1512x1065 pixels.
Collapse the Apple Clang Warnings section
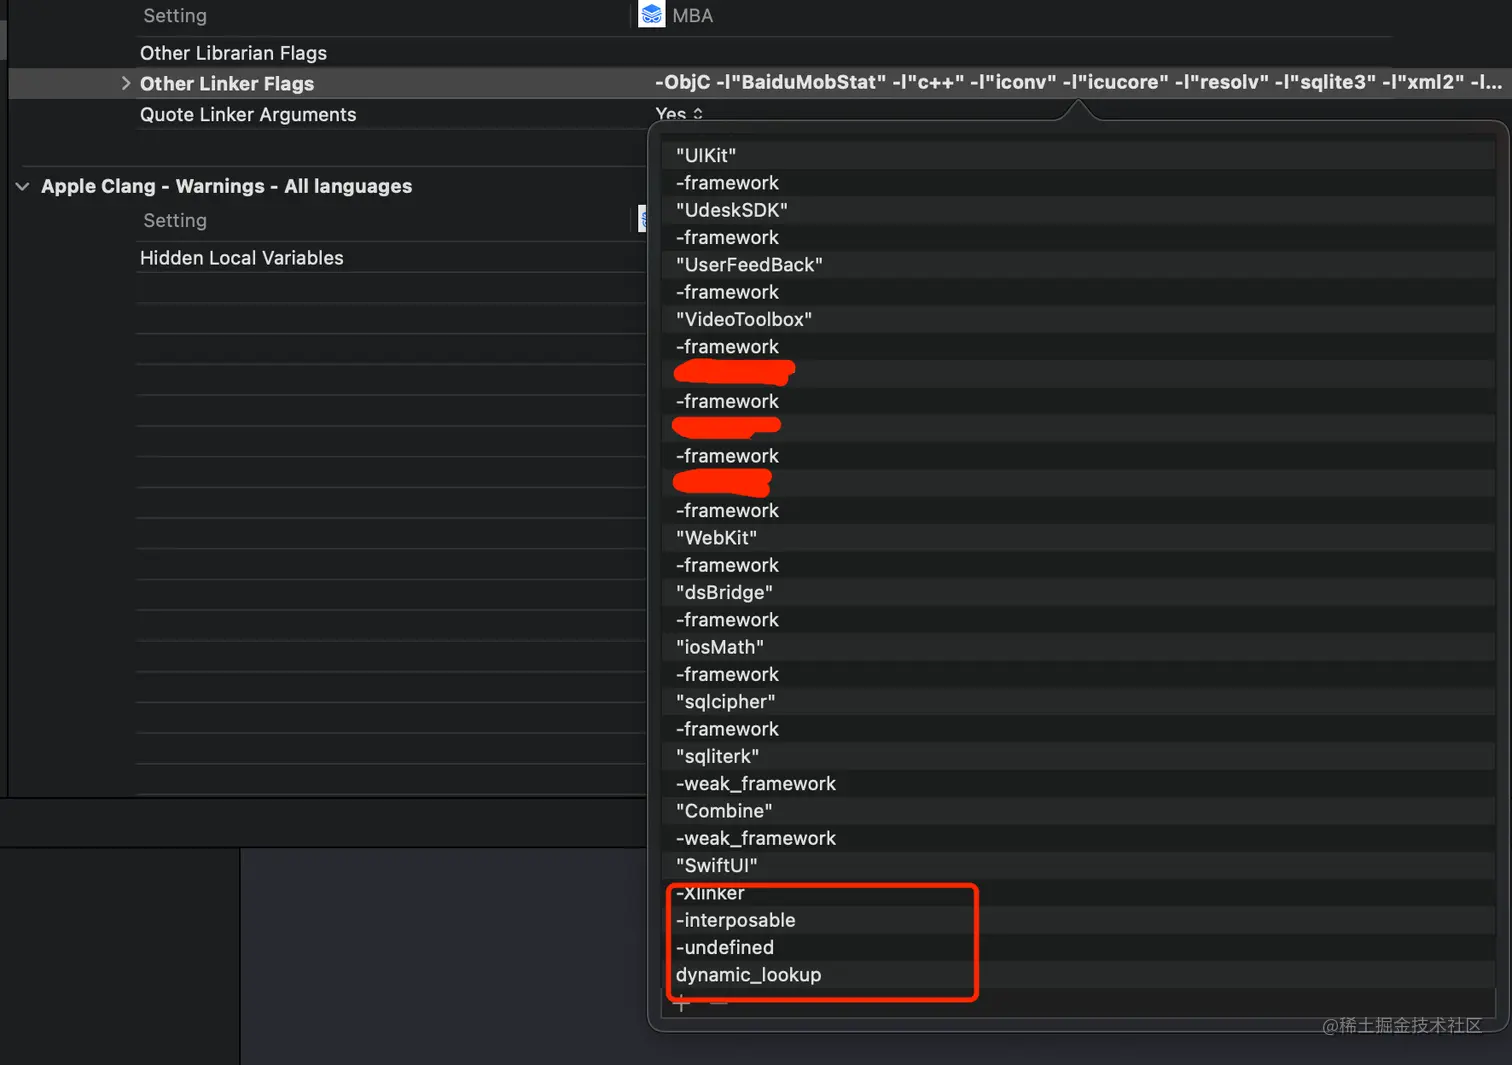coord(22,186)
